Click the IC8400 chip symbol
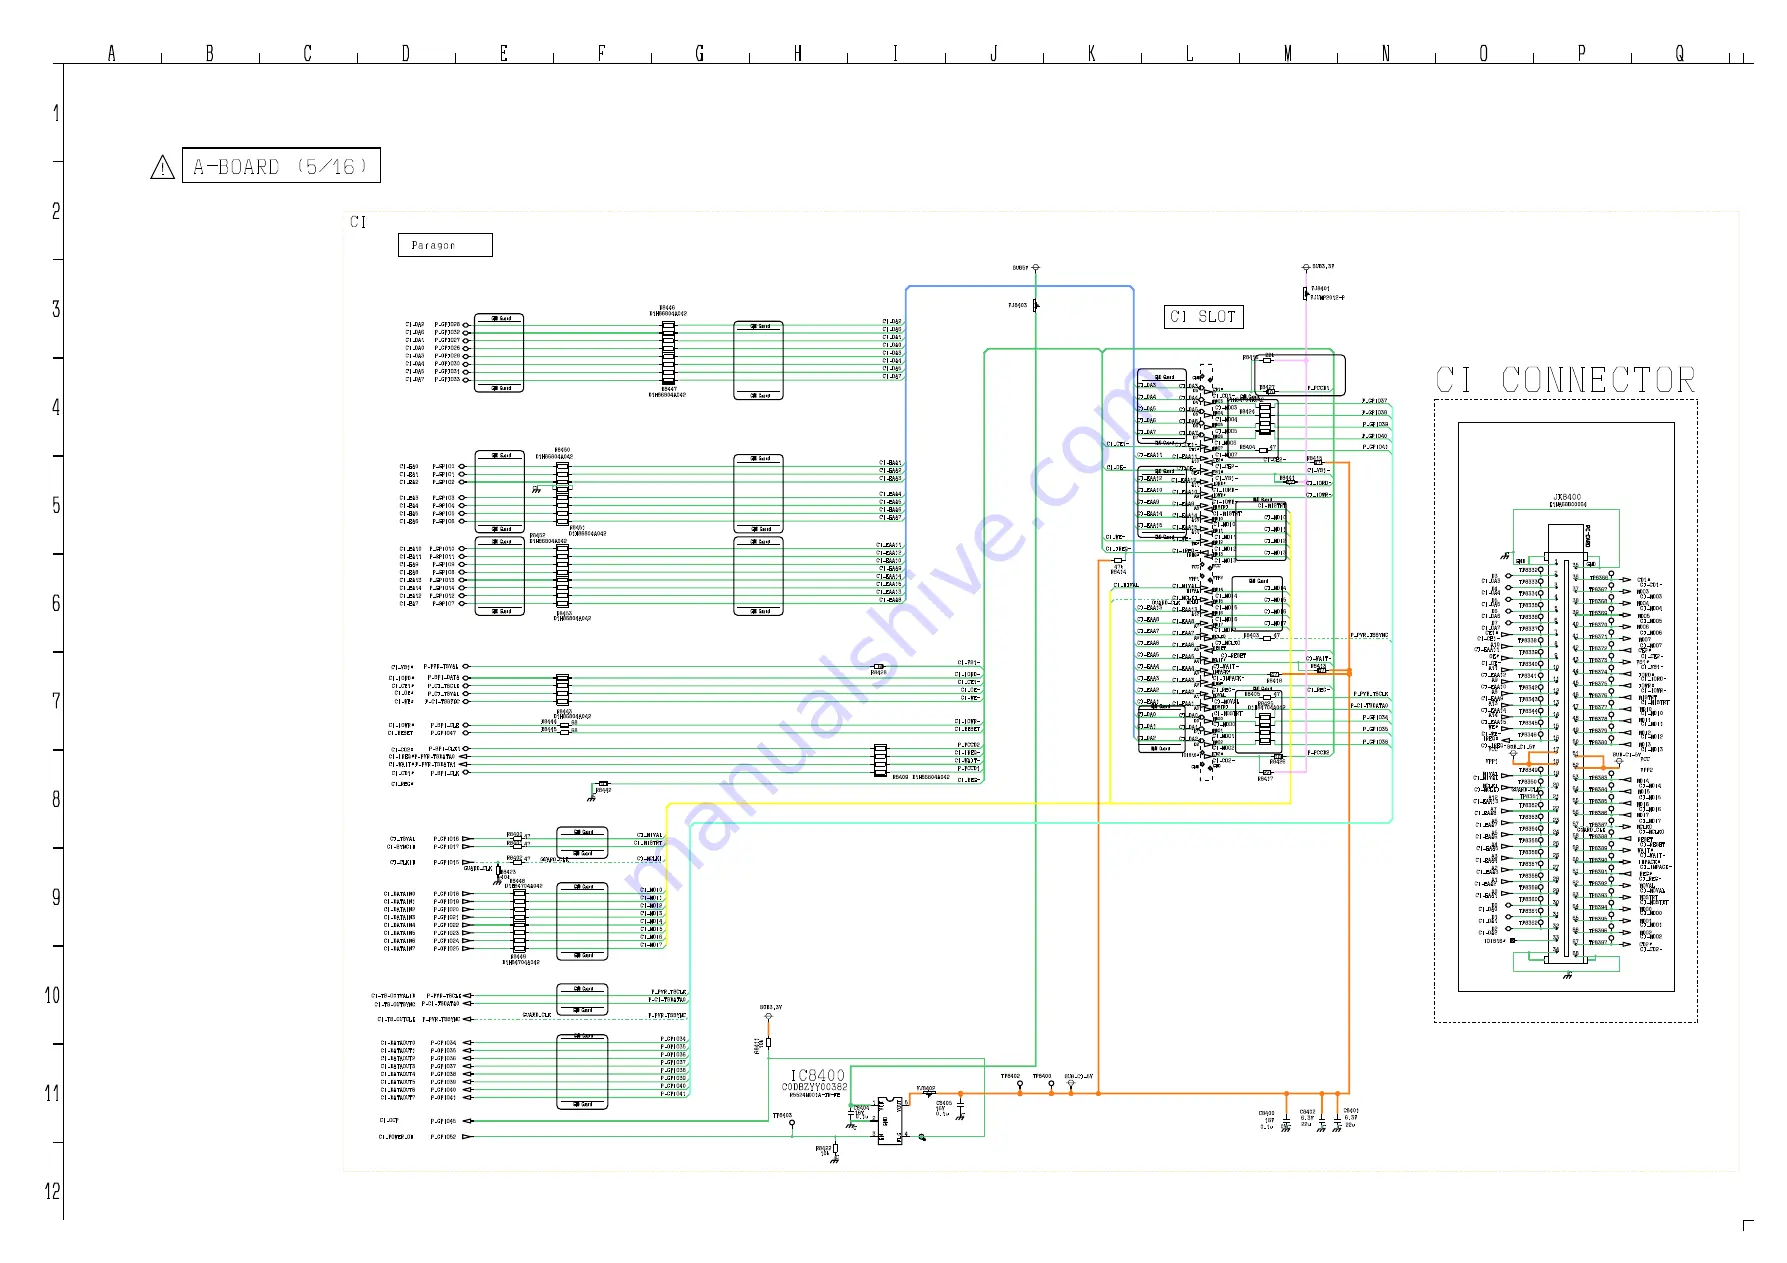 (888, 1120)
